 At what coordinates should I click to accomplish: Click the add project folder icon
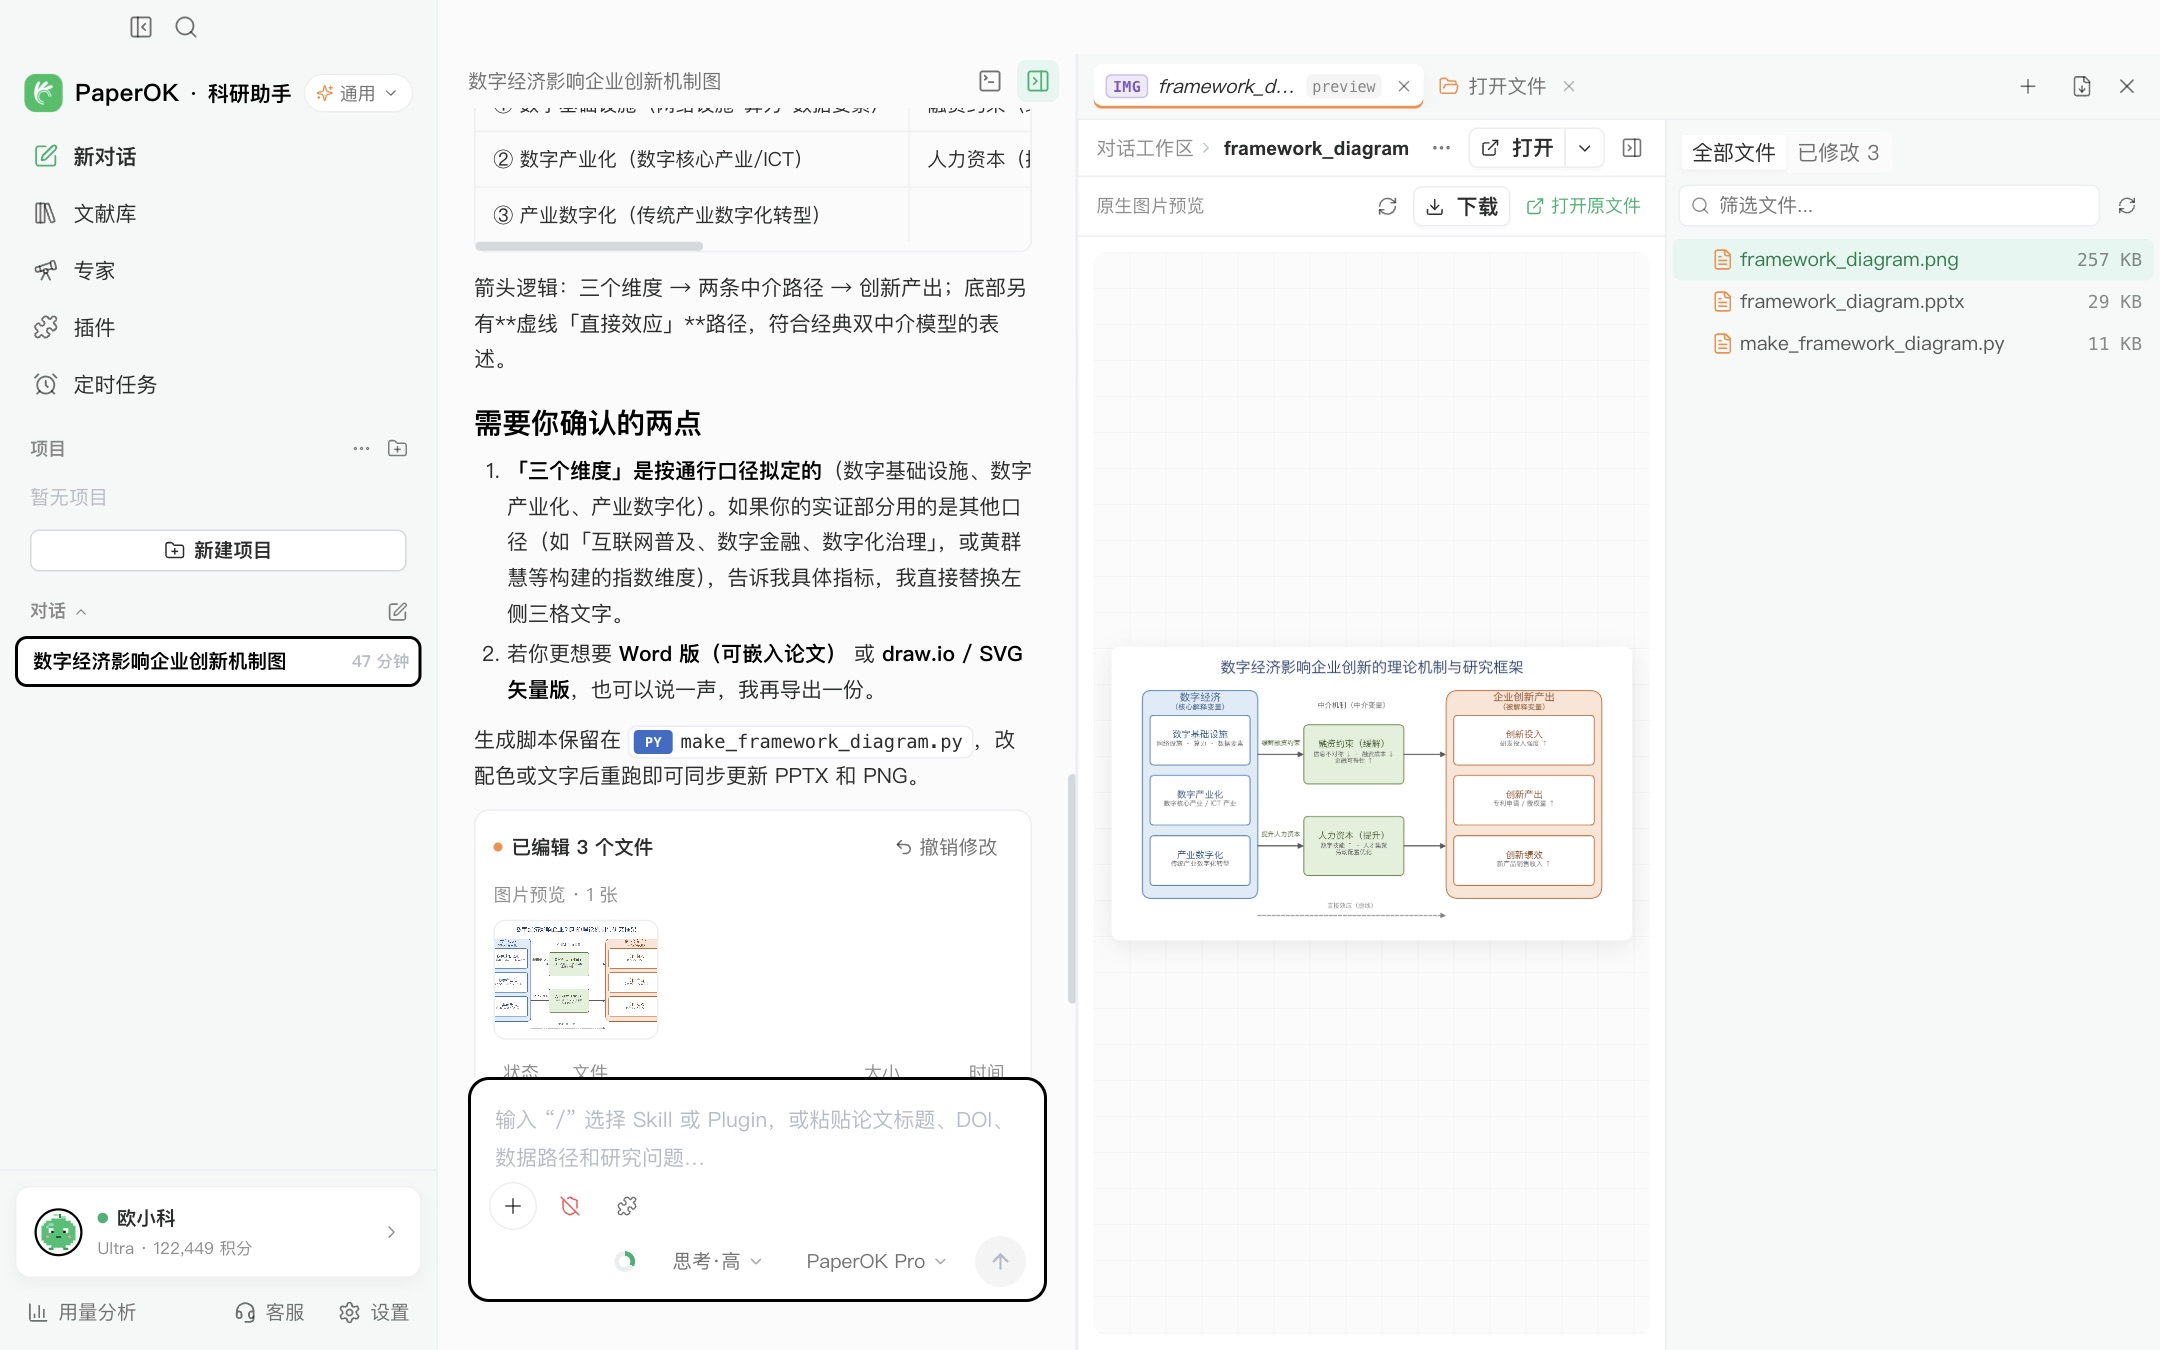[x=397, y=448]
